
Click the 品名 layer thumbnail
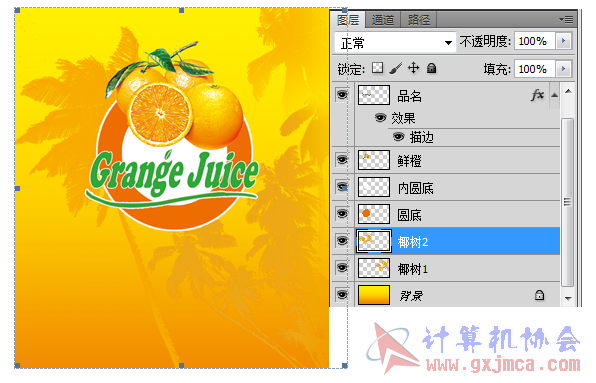pos(374,95)
